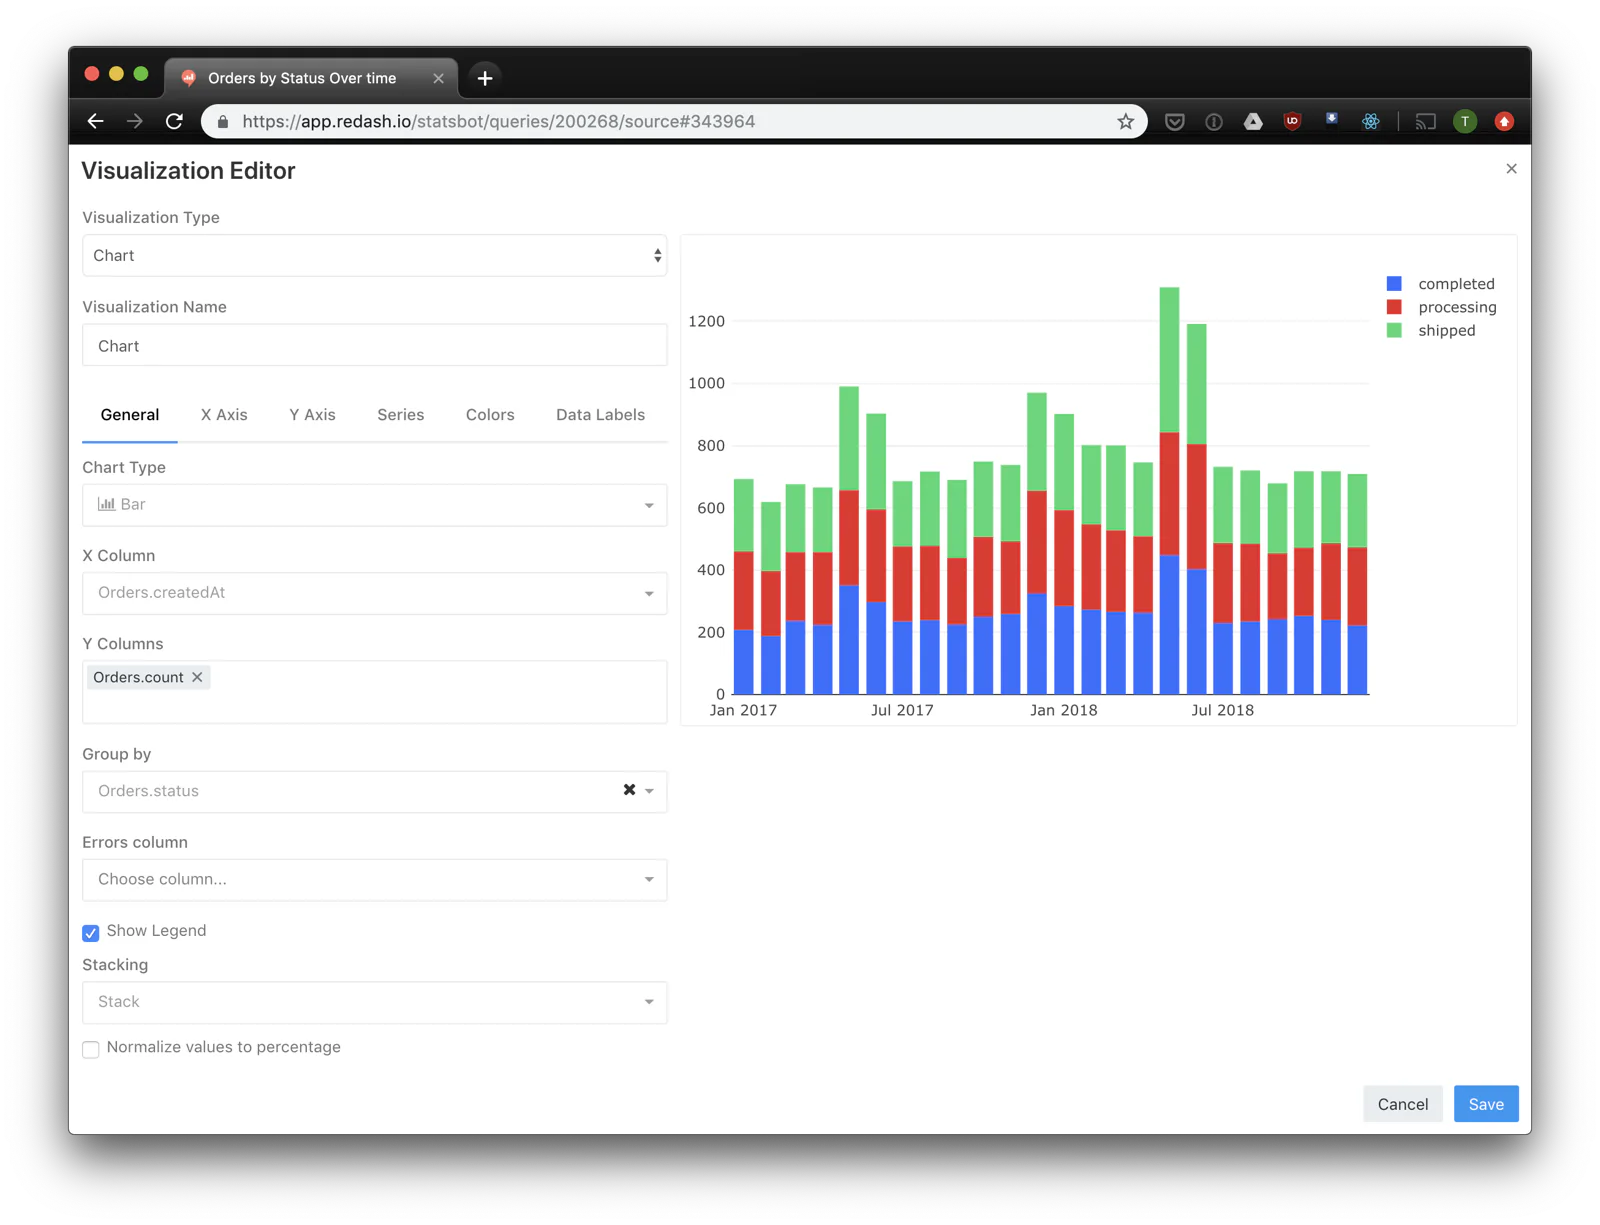Viewport: 1600px width, 1225px height.
Task: Open the browser profile avatar T
Action: click(x=1465, y=121)
